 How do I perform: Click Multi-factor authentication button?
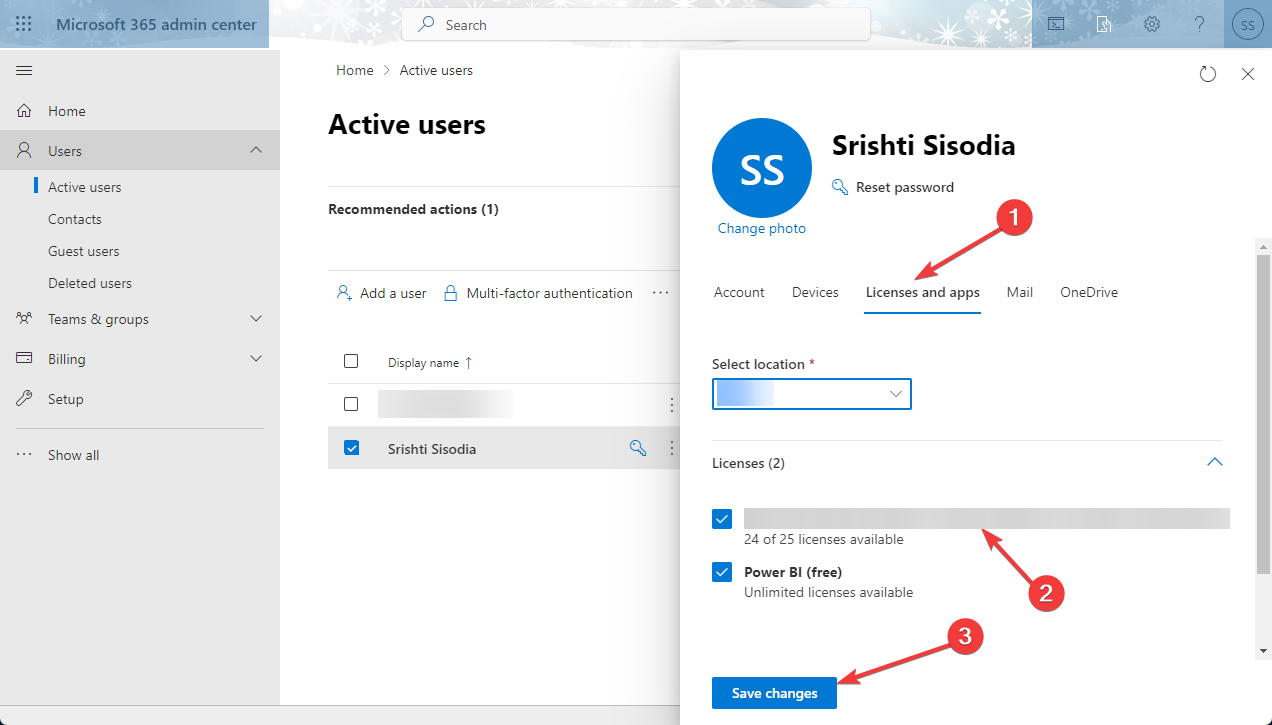538,293
